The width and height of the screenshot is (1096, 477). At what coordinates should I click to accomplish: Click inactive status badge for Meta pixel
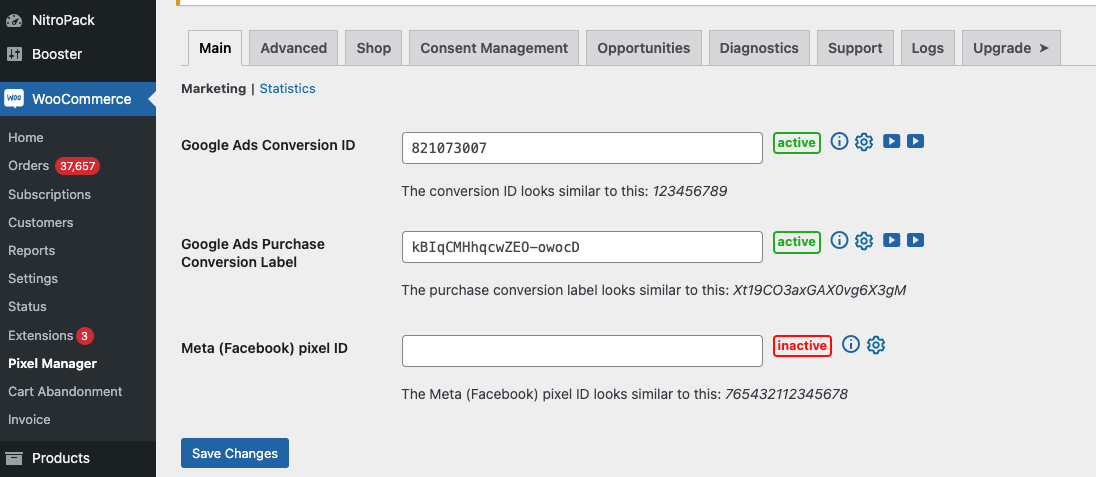pyautogui.click(x=802, y=346)
